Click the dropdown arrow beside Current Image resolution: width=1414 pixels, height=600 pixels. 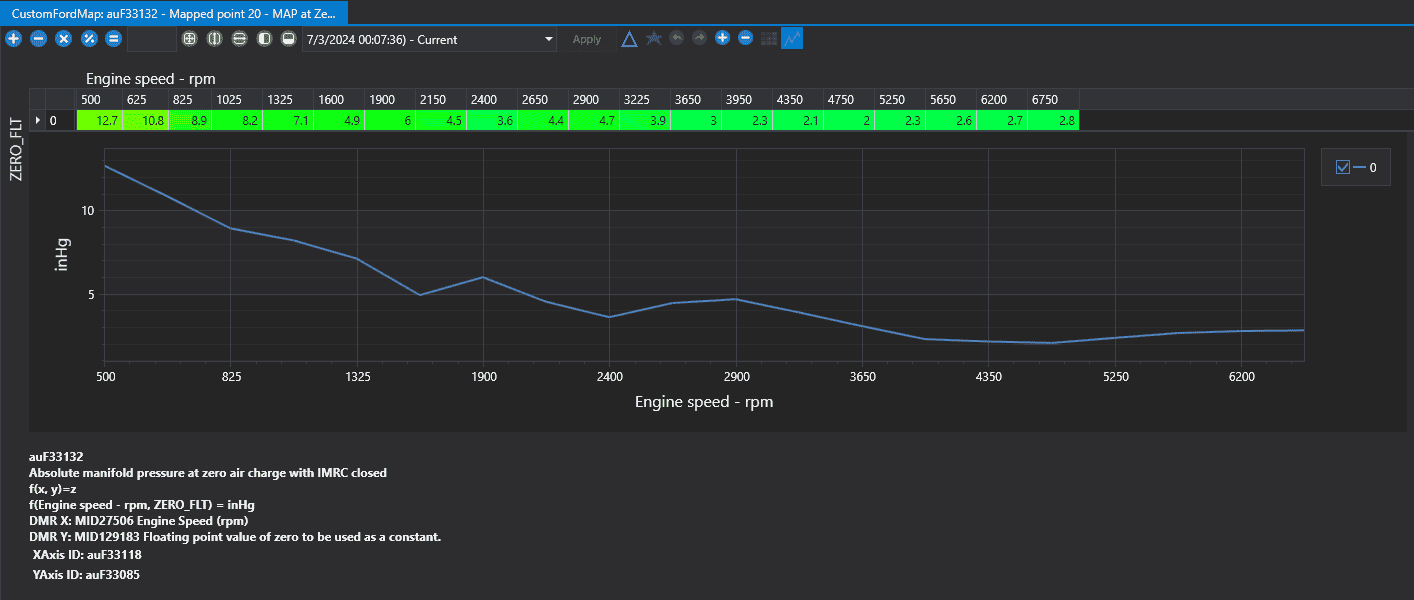[x=548, y=40]
